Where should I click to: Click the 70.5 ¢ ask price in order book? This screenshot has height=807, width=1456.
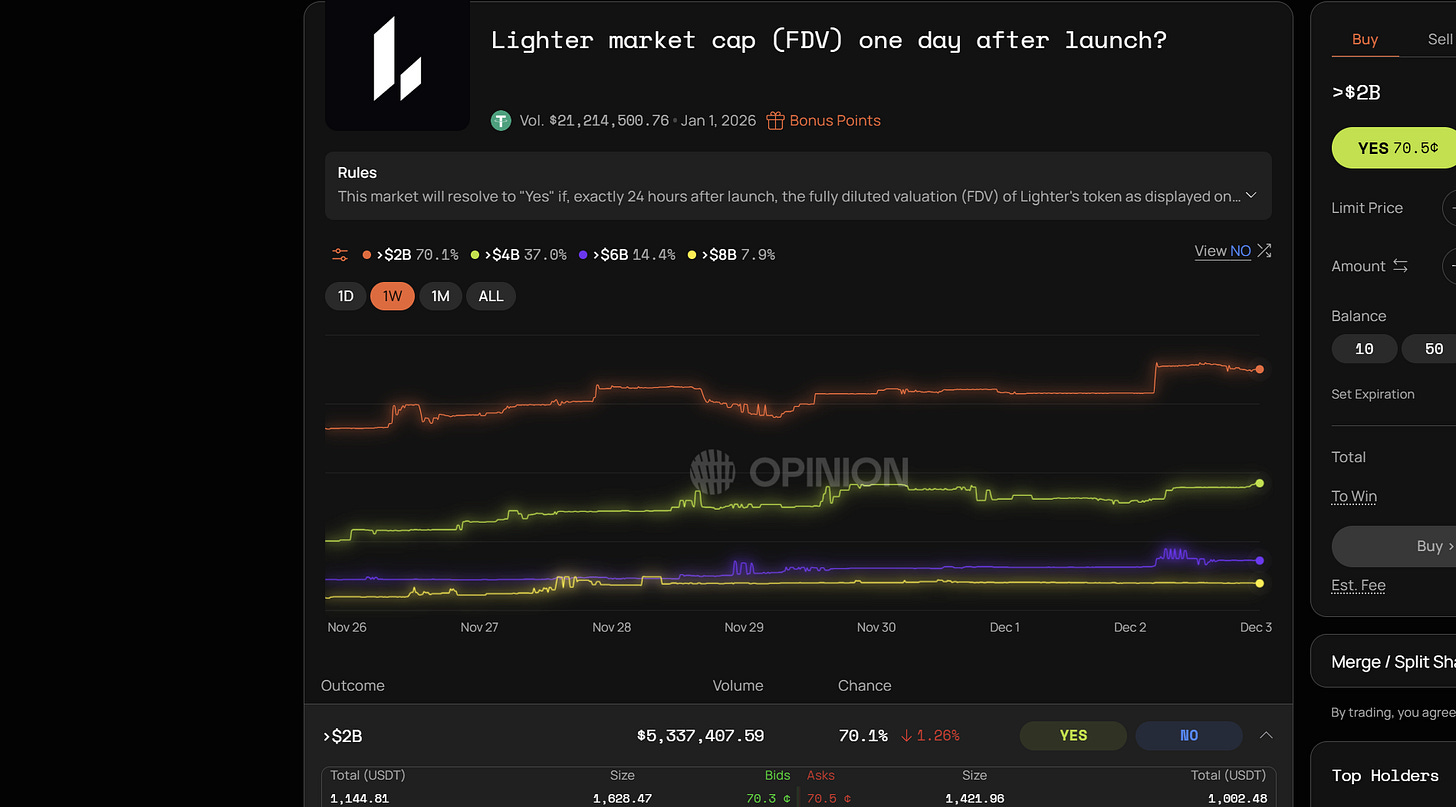click(x=827, y=799)
